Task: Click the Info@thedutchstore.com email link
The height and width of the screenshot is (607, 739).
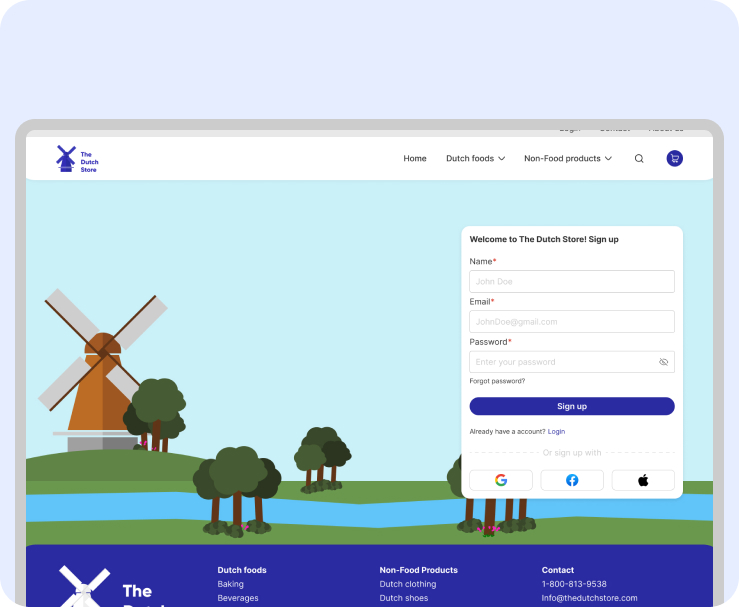Action: coord(589,598)
